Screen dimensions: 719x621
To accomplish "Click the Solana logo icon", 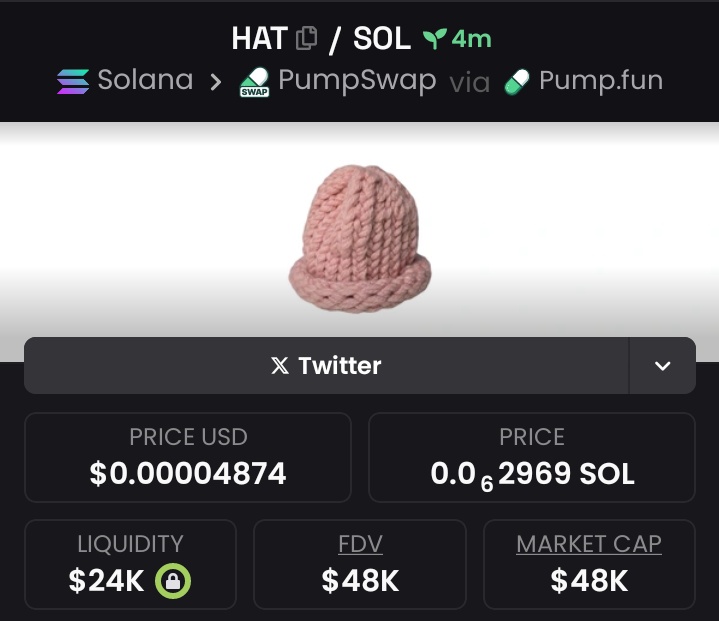I will tap(73, 81).
